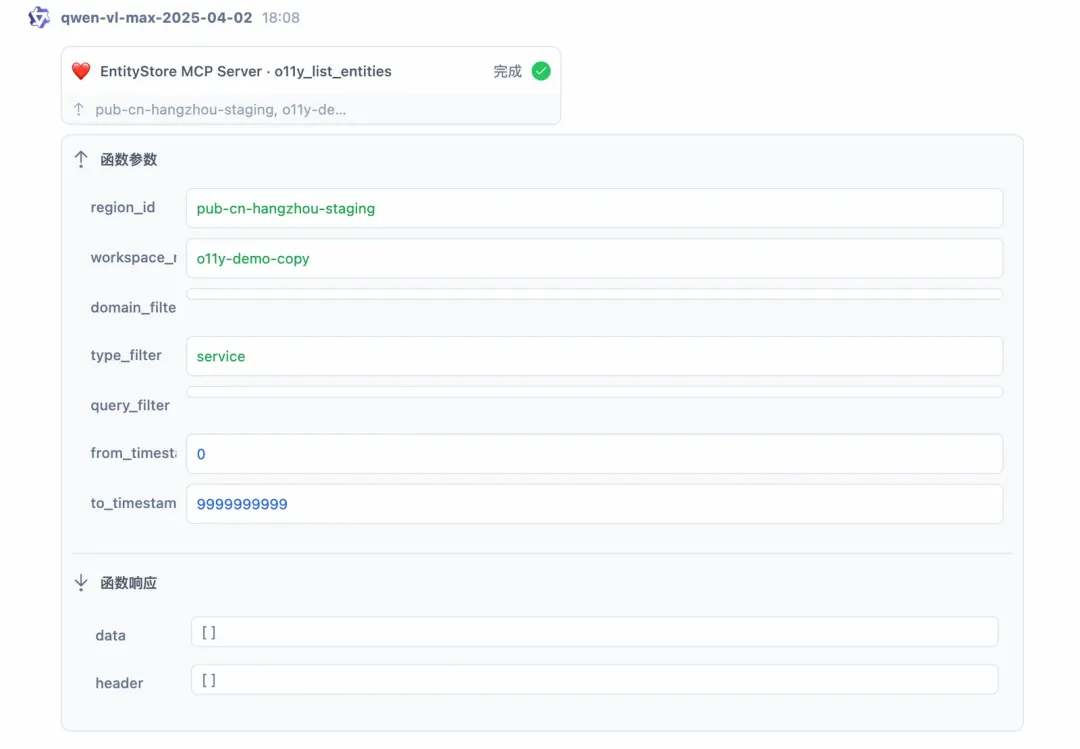Screen dimensions: 1080x749
Task: Click the Qwen model avatar icon
Action: (39, 17)
